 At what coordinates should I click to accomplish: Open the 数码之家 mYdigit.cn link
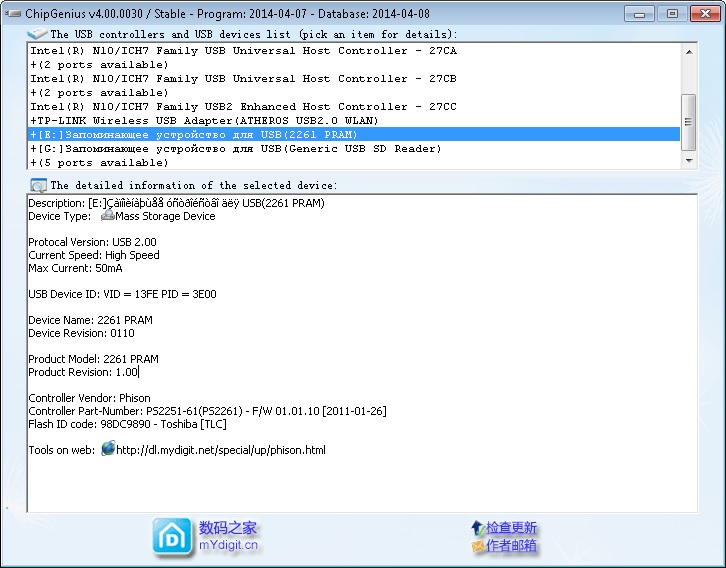tap(228, 536)
